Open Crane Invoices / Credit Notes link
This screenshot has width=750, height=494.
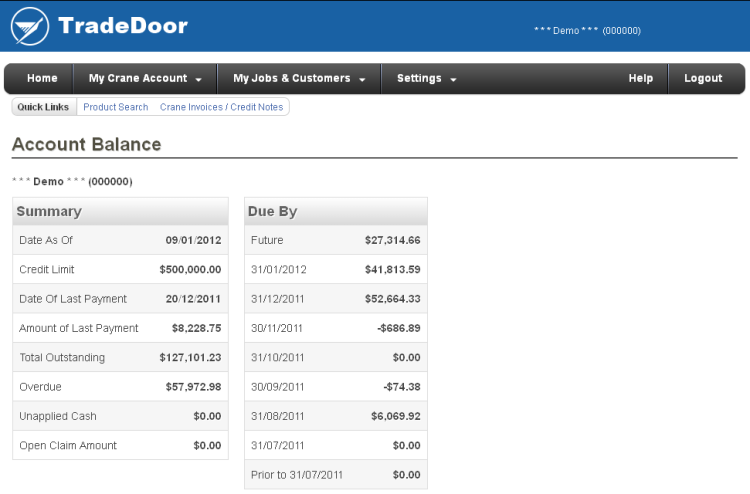221,107
